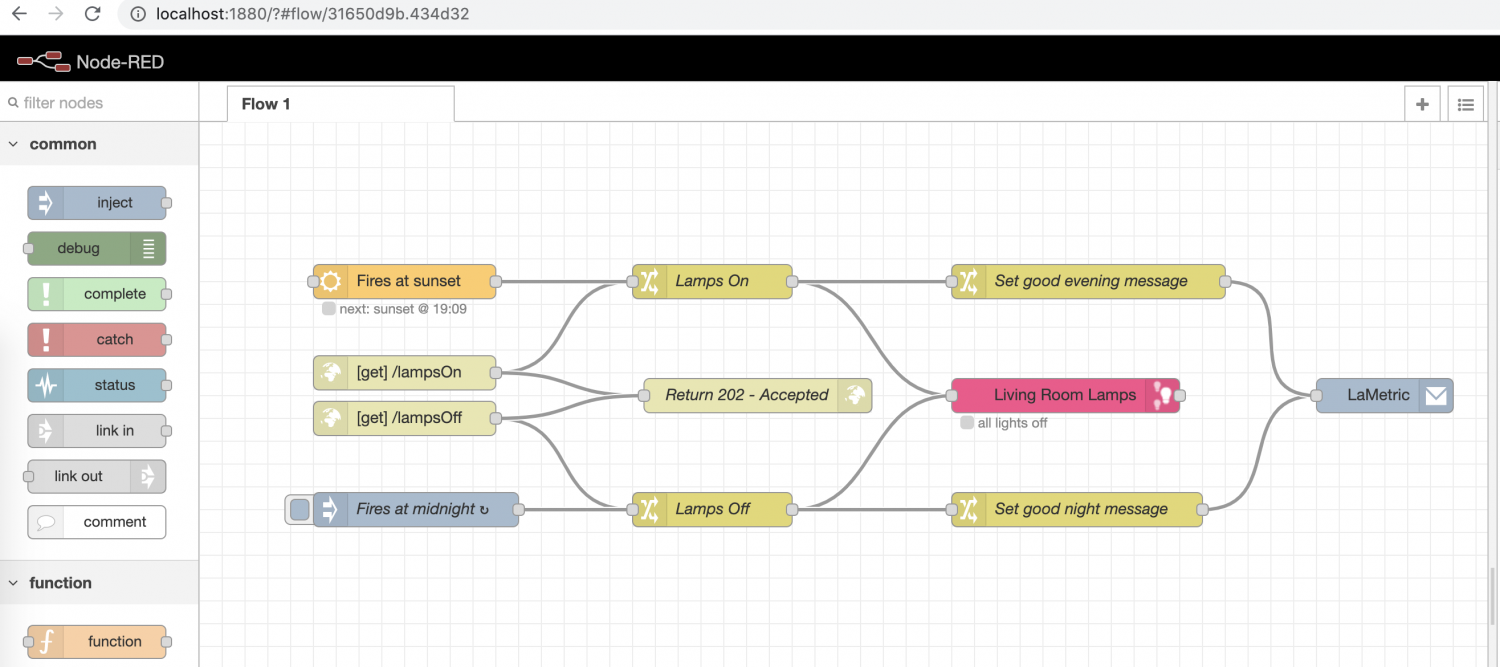
Task: Click the lamp icon on the Living Room Lamps node
Action: point(1164,395)
